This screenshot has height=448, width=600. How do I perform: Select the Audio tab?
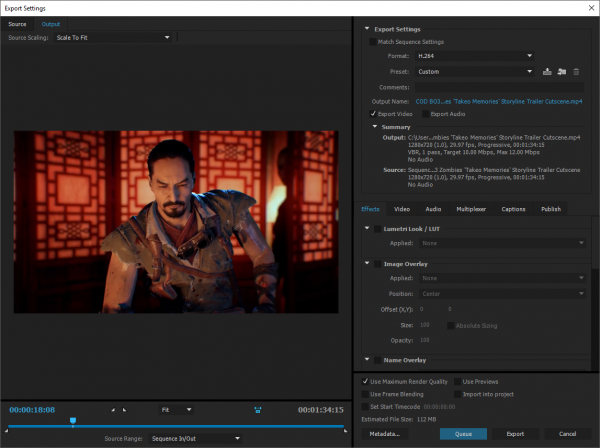433,209
